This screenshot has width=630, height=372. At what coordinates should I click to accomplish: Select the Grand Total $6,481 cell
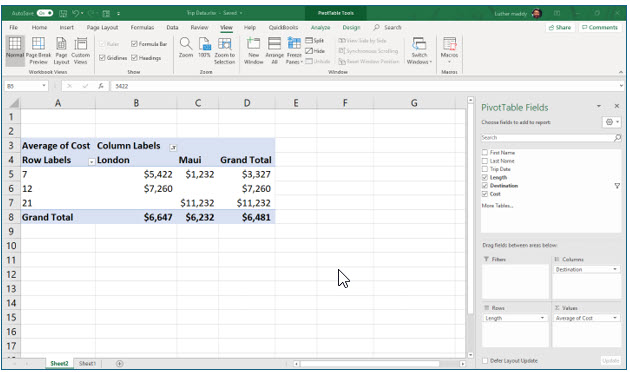(247, 217)
